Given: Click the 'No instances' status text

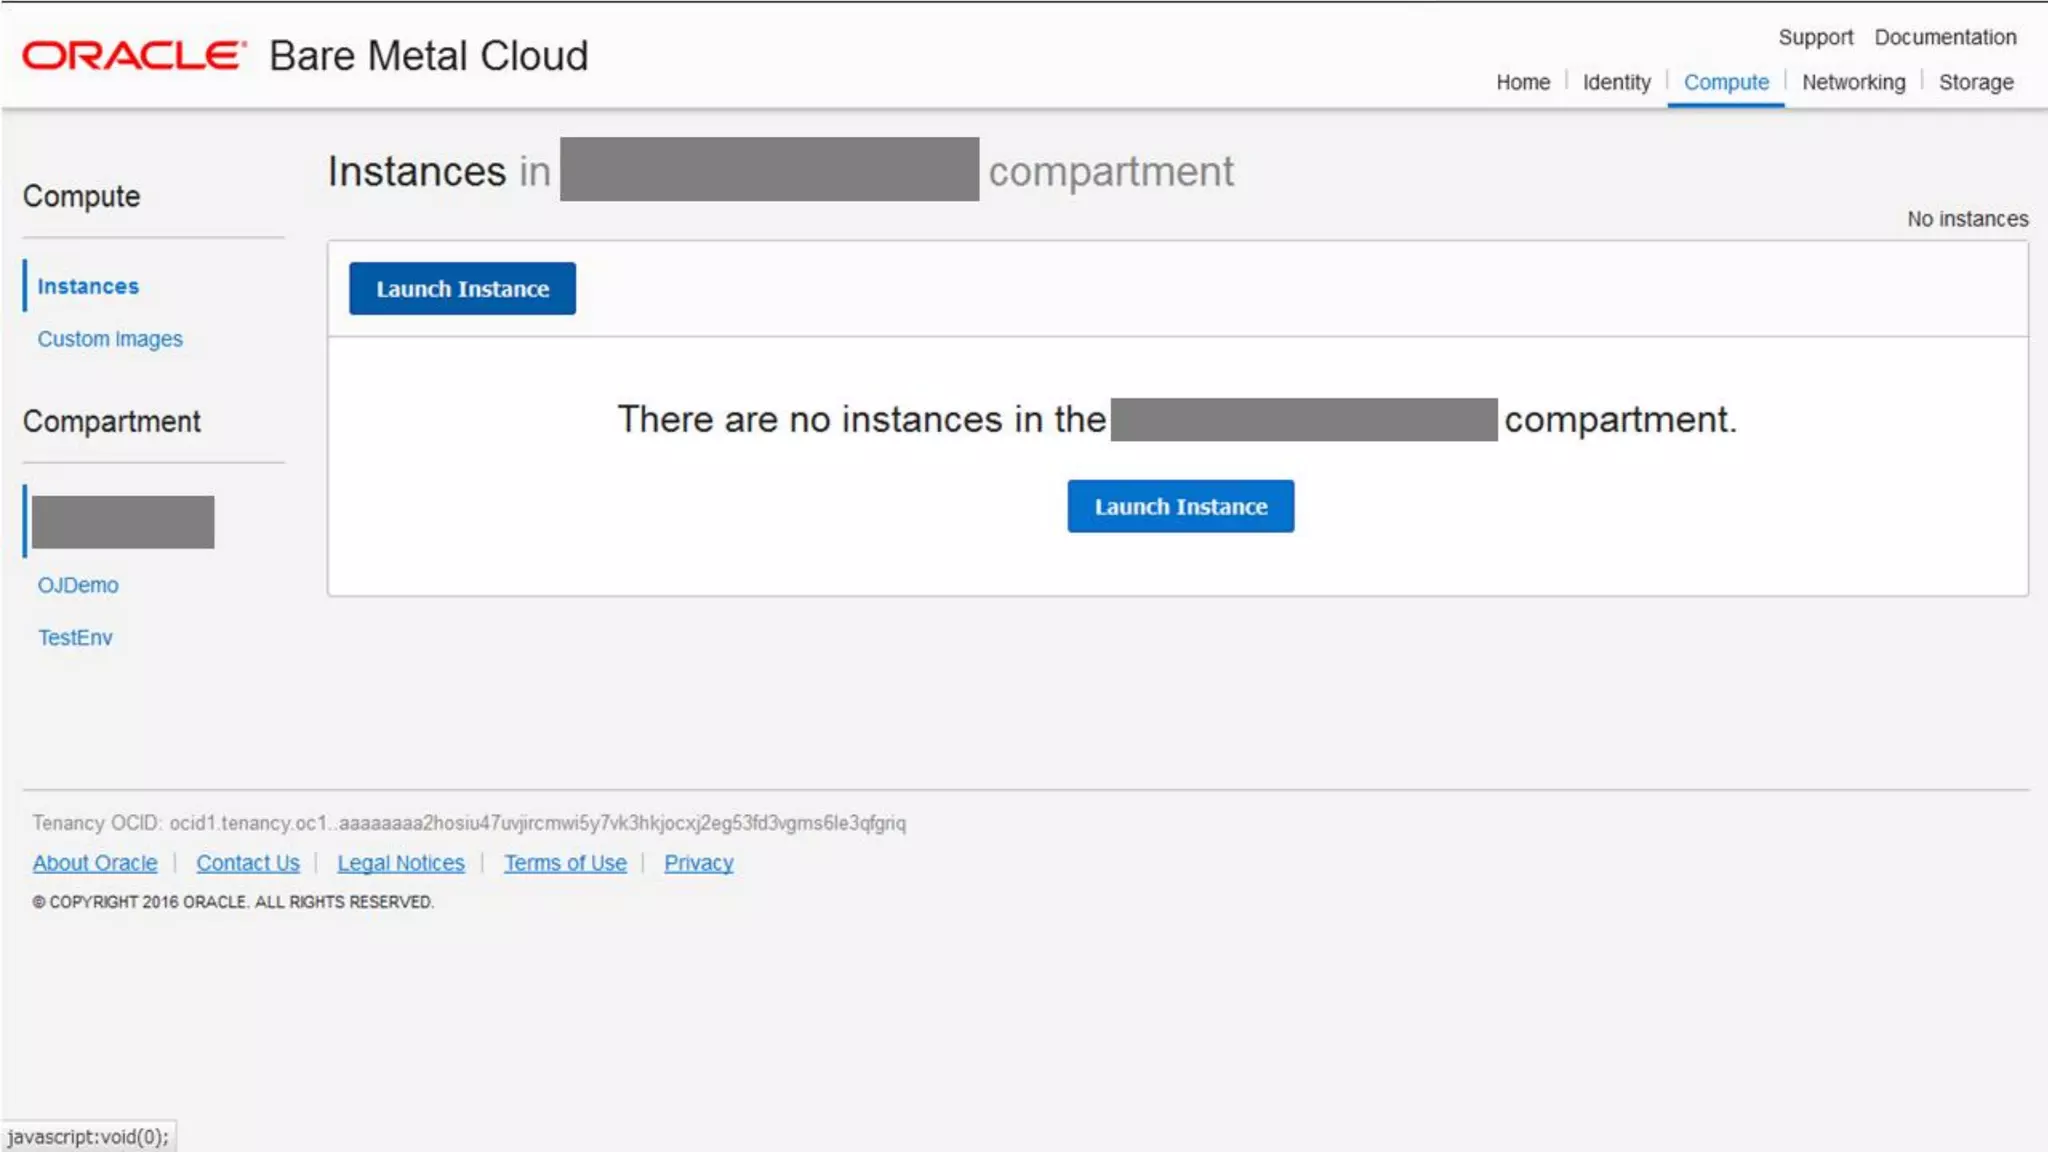Looking at the screenshot, I should (x=1967, y=219).
